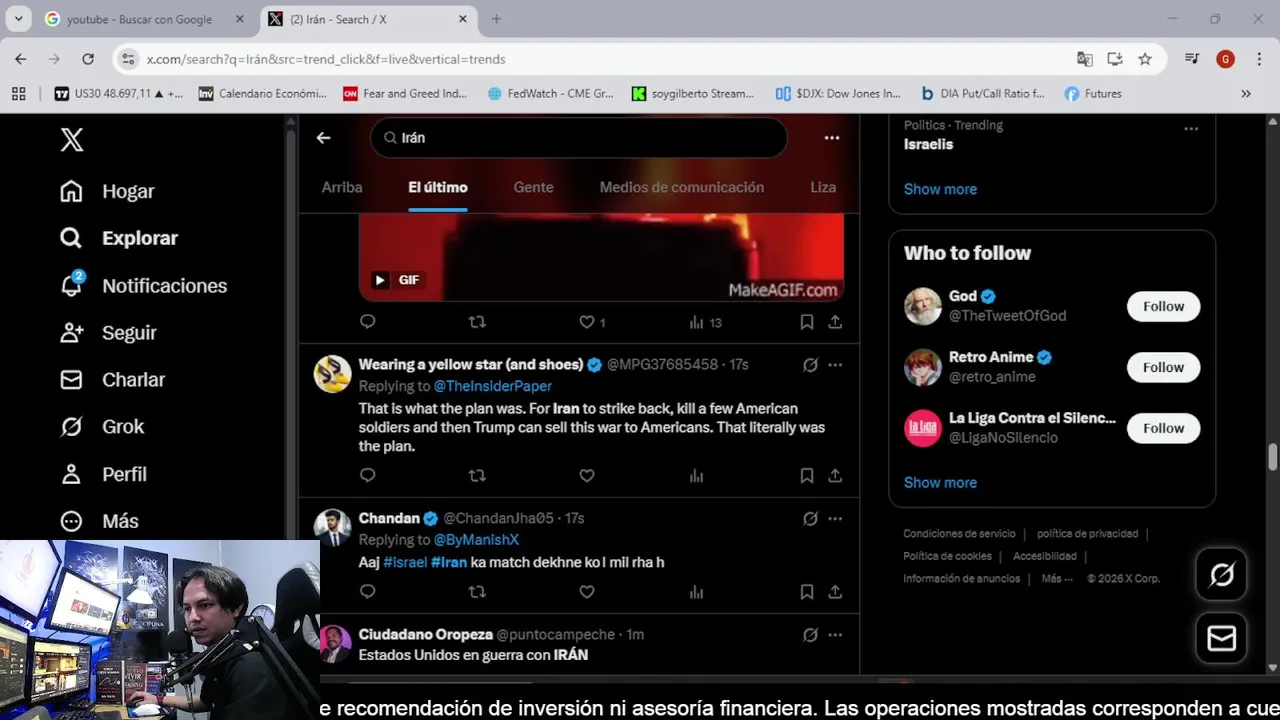The image size is (1280, 720).
Task: Switch to Medios de comunicación tab
Action: [x=682, y=187]
